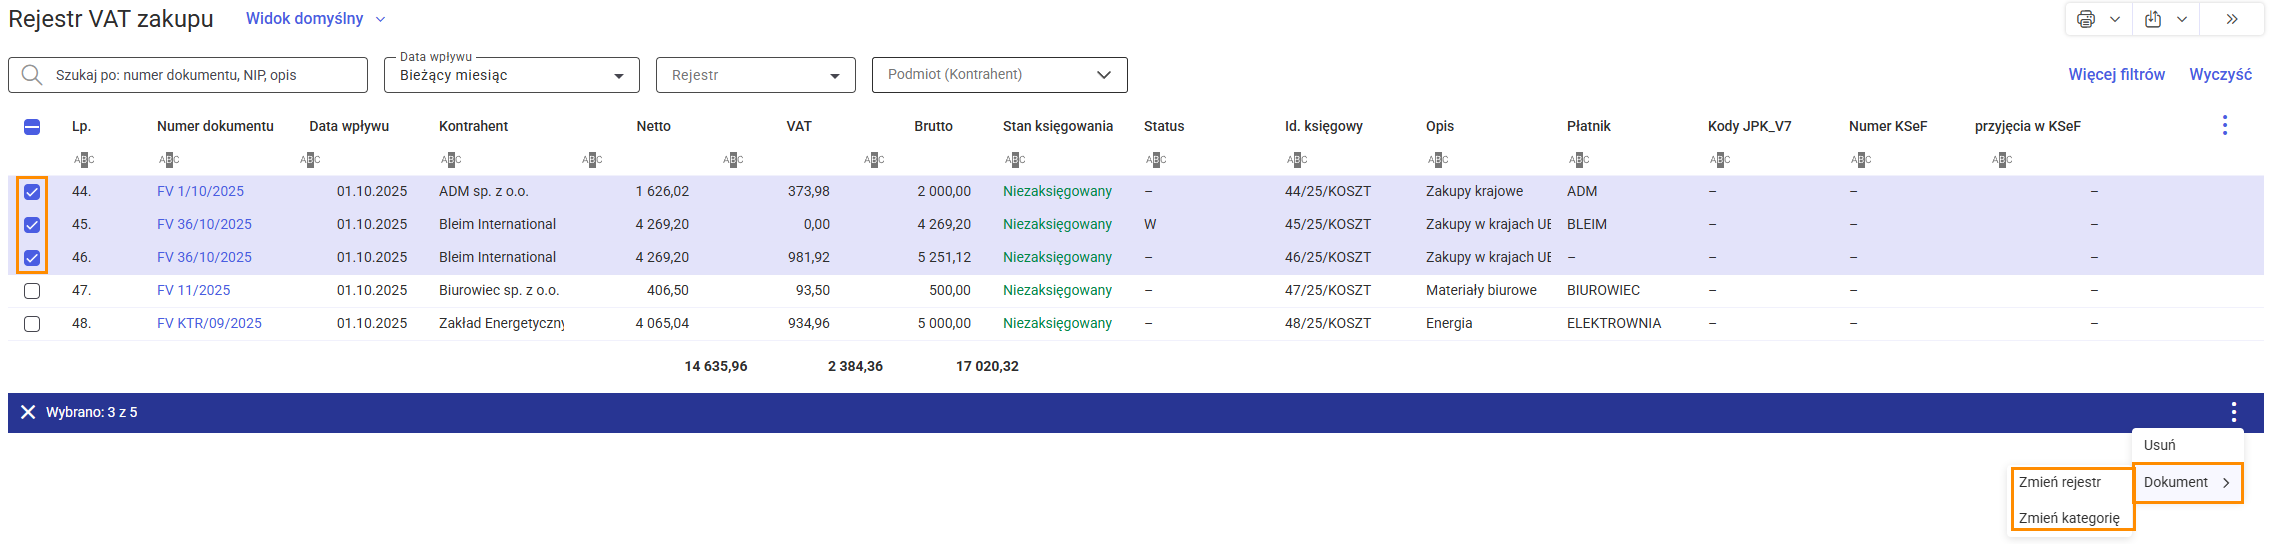
Task: Uncheck the row 44 checkbox
Action: (x=32, y=192)
